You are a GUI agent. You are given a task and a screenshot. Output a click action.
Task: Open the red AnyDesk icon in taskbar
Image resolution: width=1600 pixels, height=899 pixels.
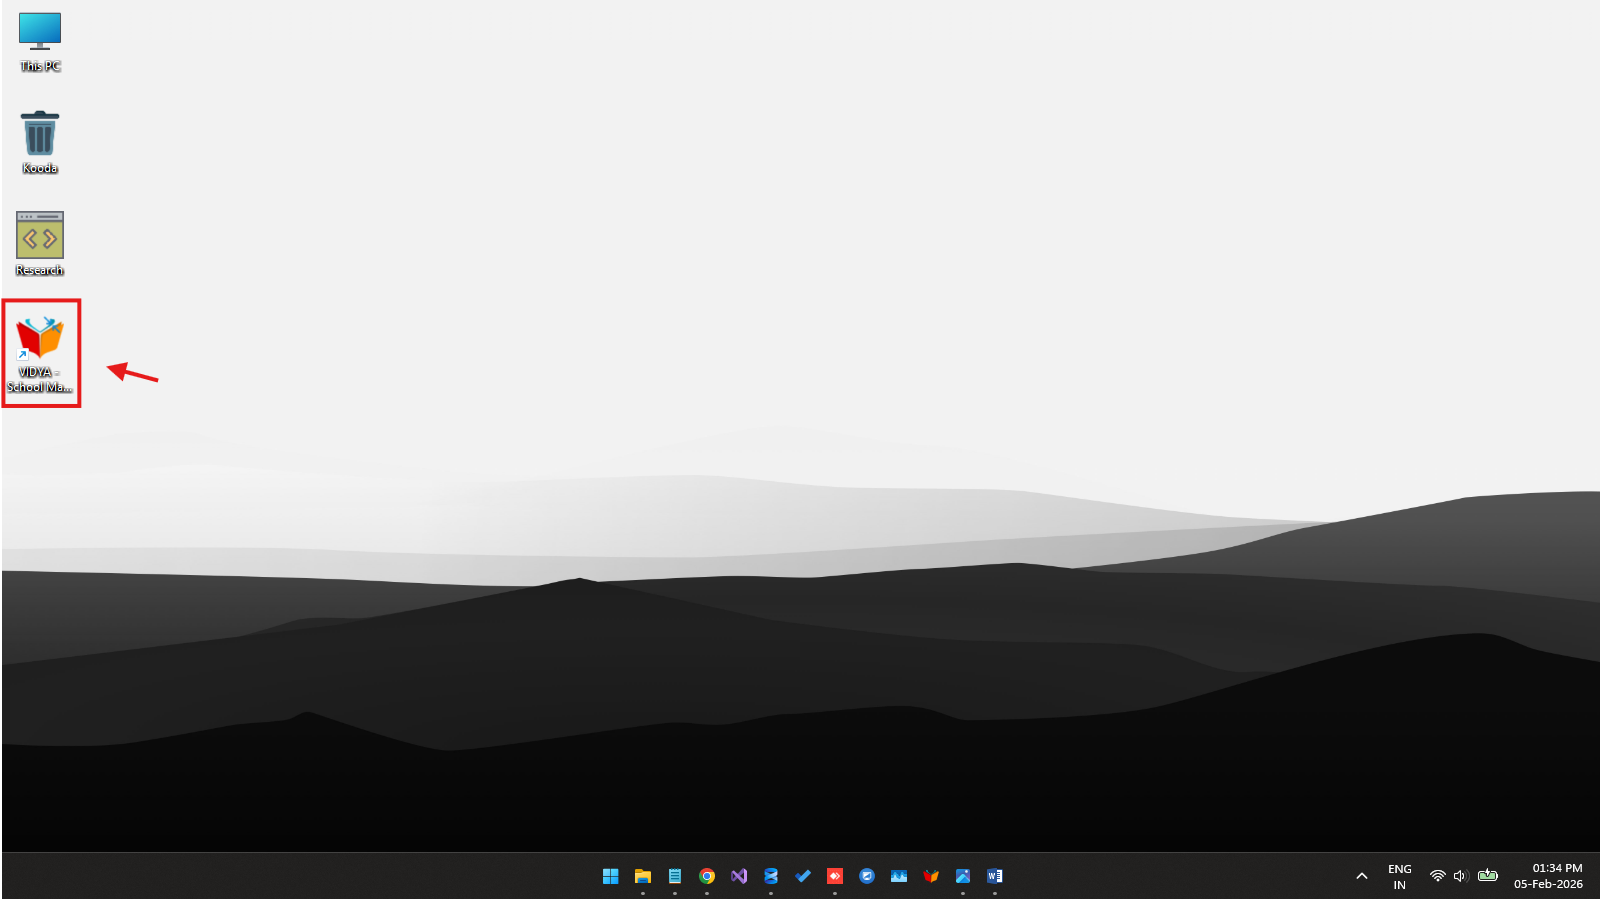pos(835,876)
